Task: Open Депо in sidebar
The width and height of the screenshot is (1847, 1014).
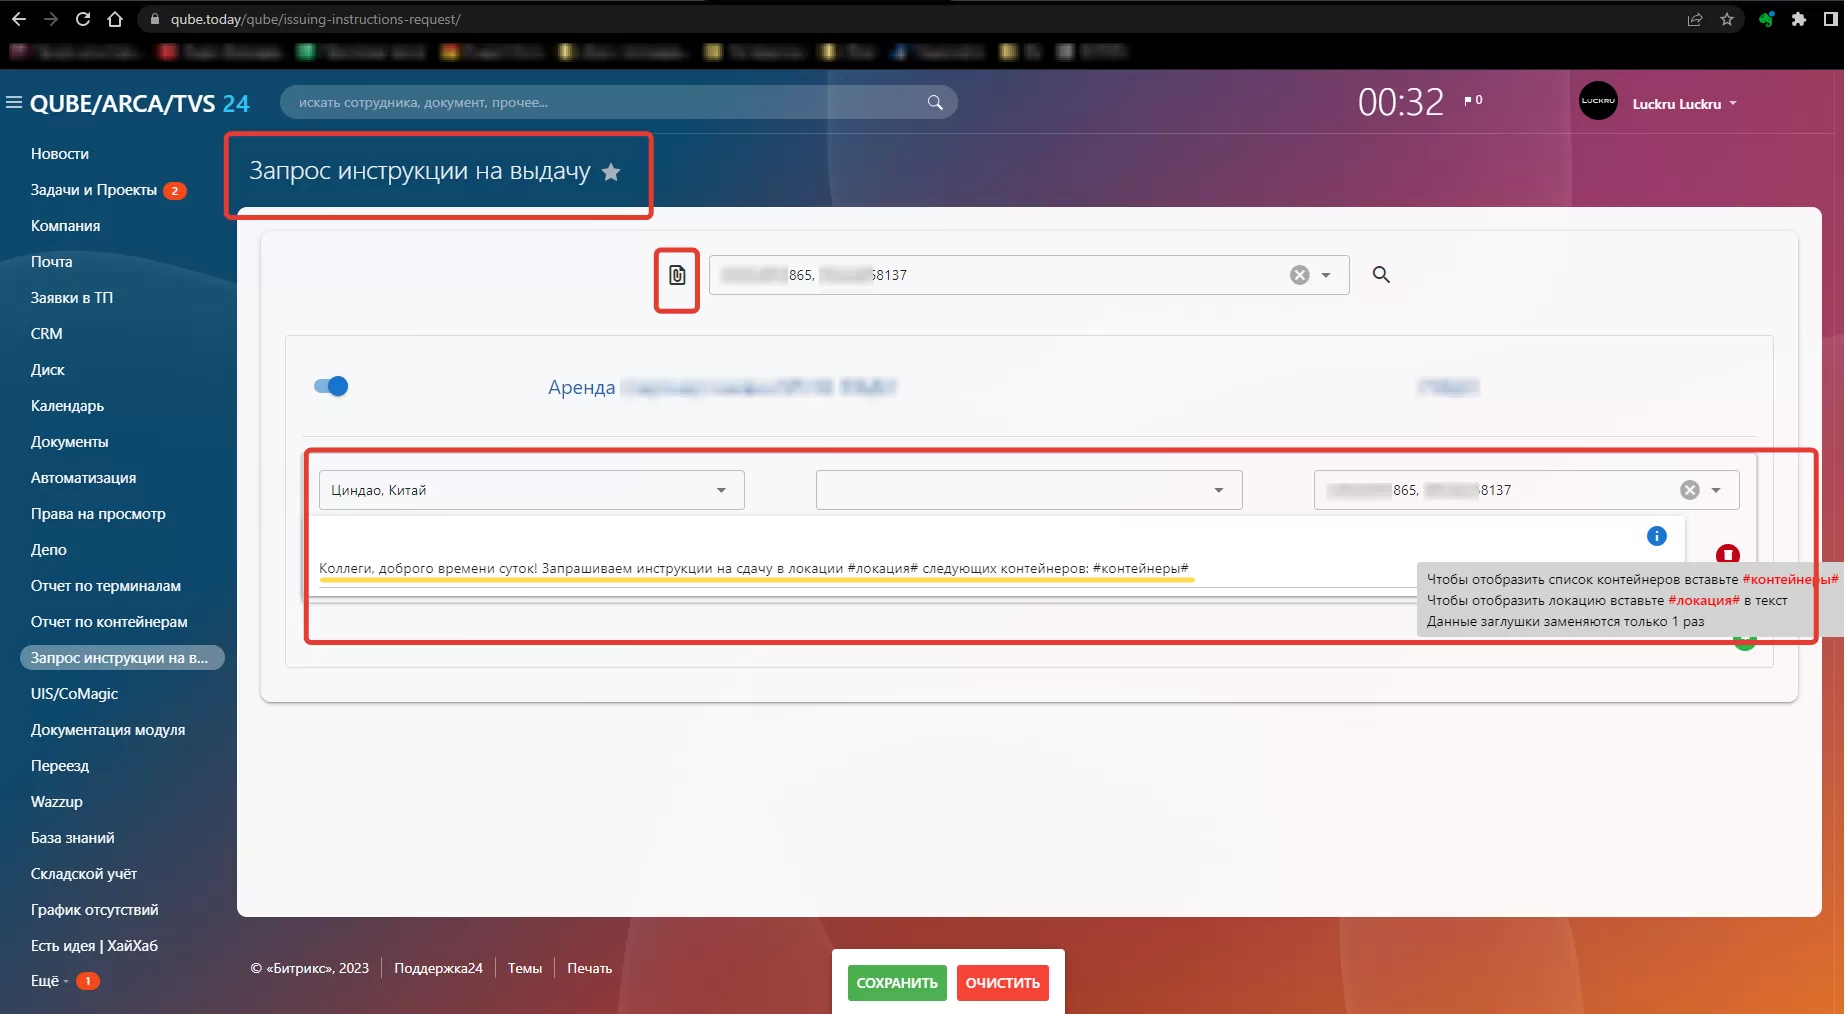Action: (x=48, y=550)
